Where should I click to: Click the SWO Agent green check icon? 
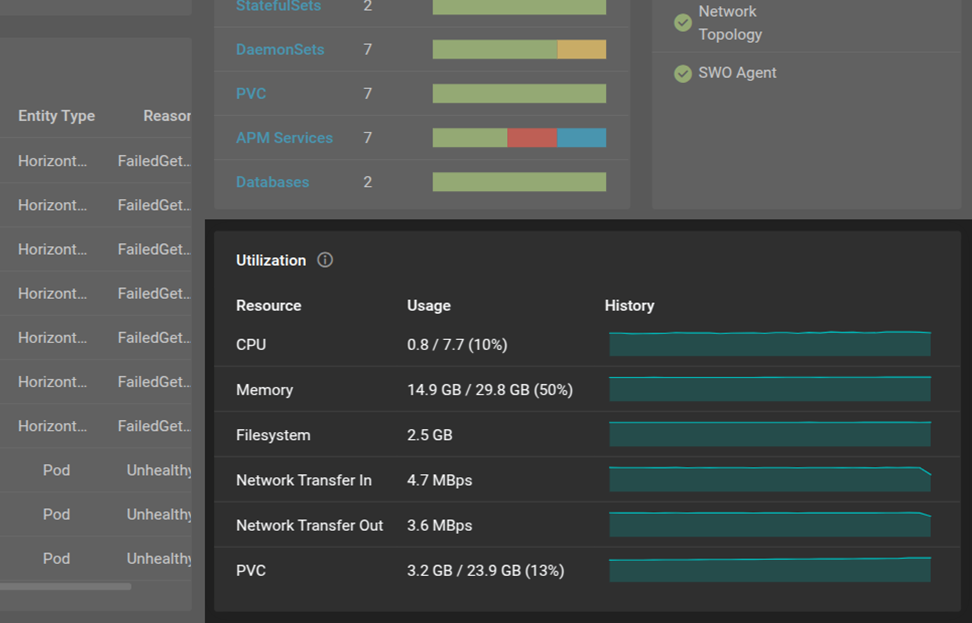683,73
